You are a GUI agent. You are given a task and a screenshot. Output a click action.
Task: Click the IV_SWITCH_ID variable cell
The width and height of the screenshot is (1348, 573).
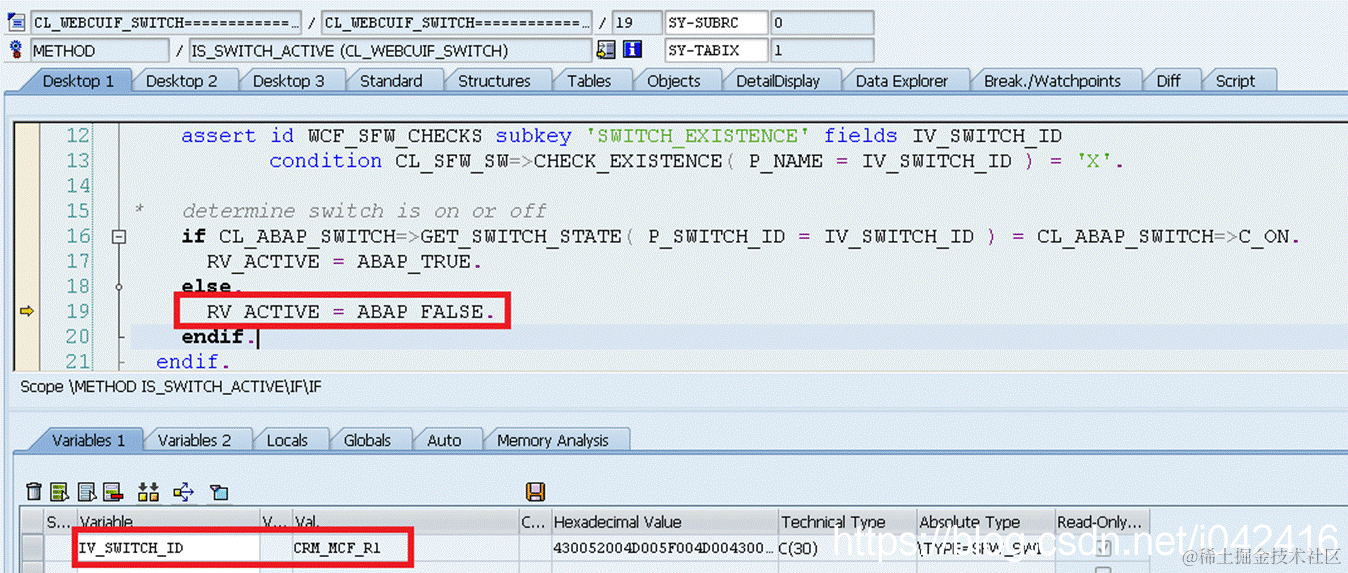tap(168, 548)
